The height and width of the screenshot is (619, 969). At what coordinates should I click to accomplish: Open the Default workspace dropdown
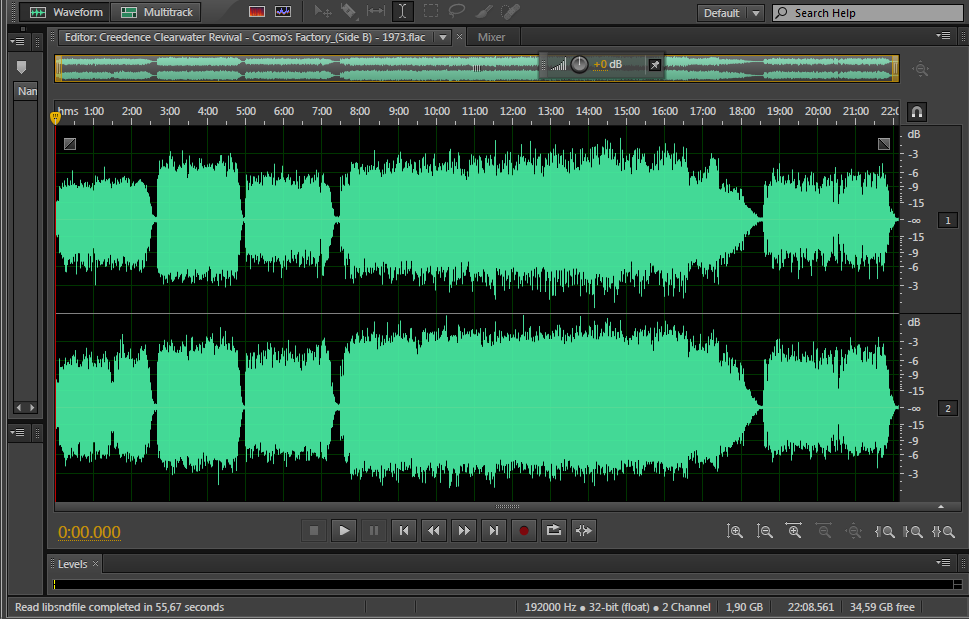(x=730, y=13)
